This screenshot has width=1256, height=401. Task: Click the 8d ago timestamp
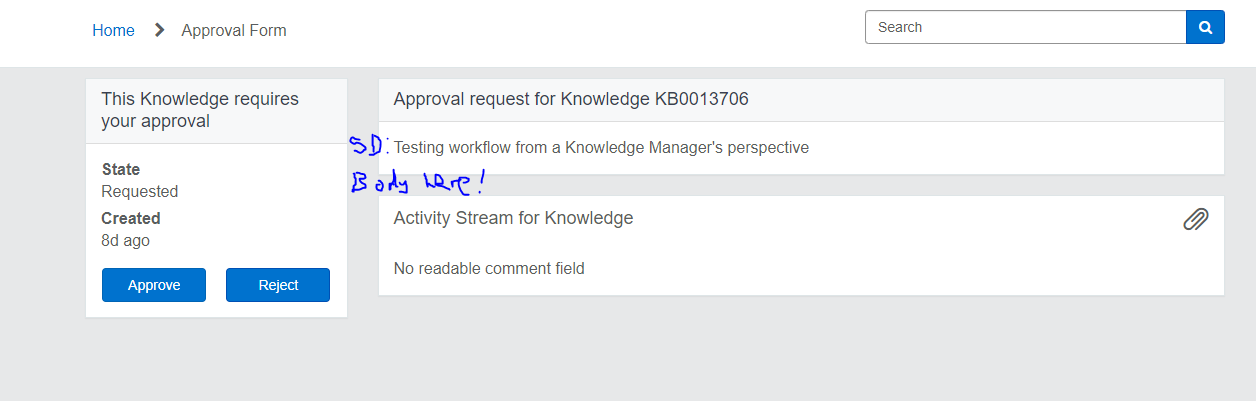(126, 240)
